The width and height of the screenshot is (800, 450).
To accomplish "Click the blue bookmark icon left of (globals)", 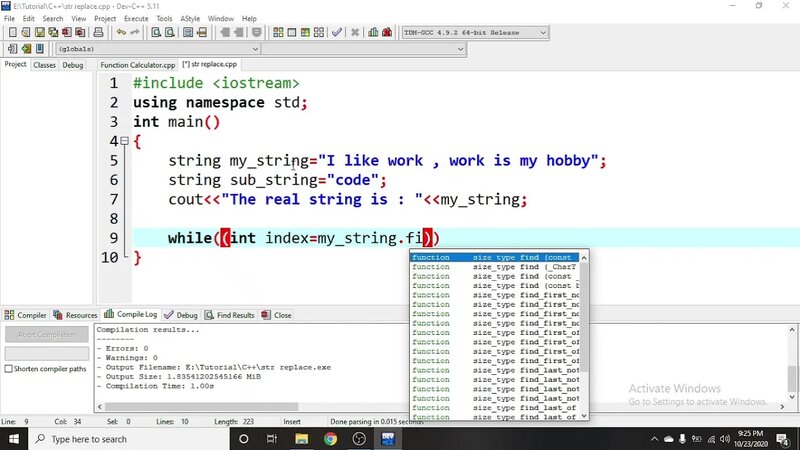I will 40,49.
